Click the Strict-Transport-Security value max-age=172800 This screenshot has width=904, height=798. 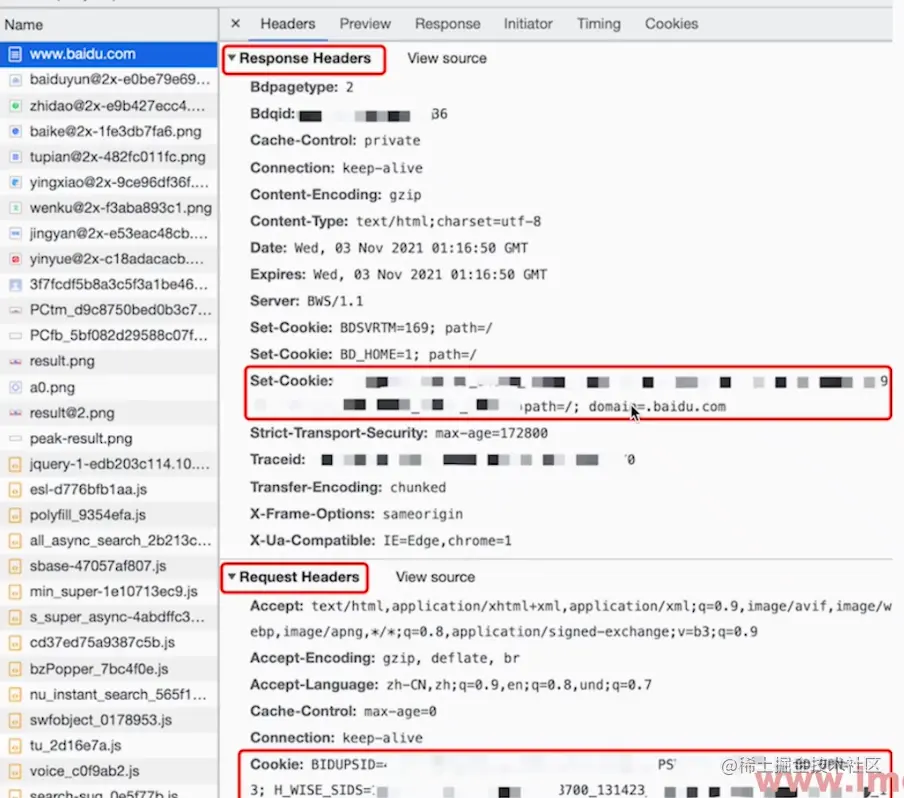click(491, 433)
